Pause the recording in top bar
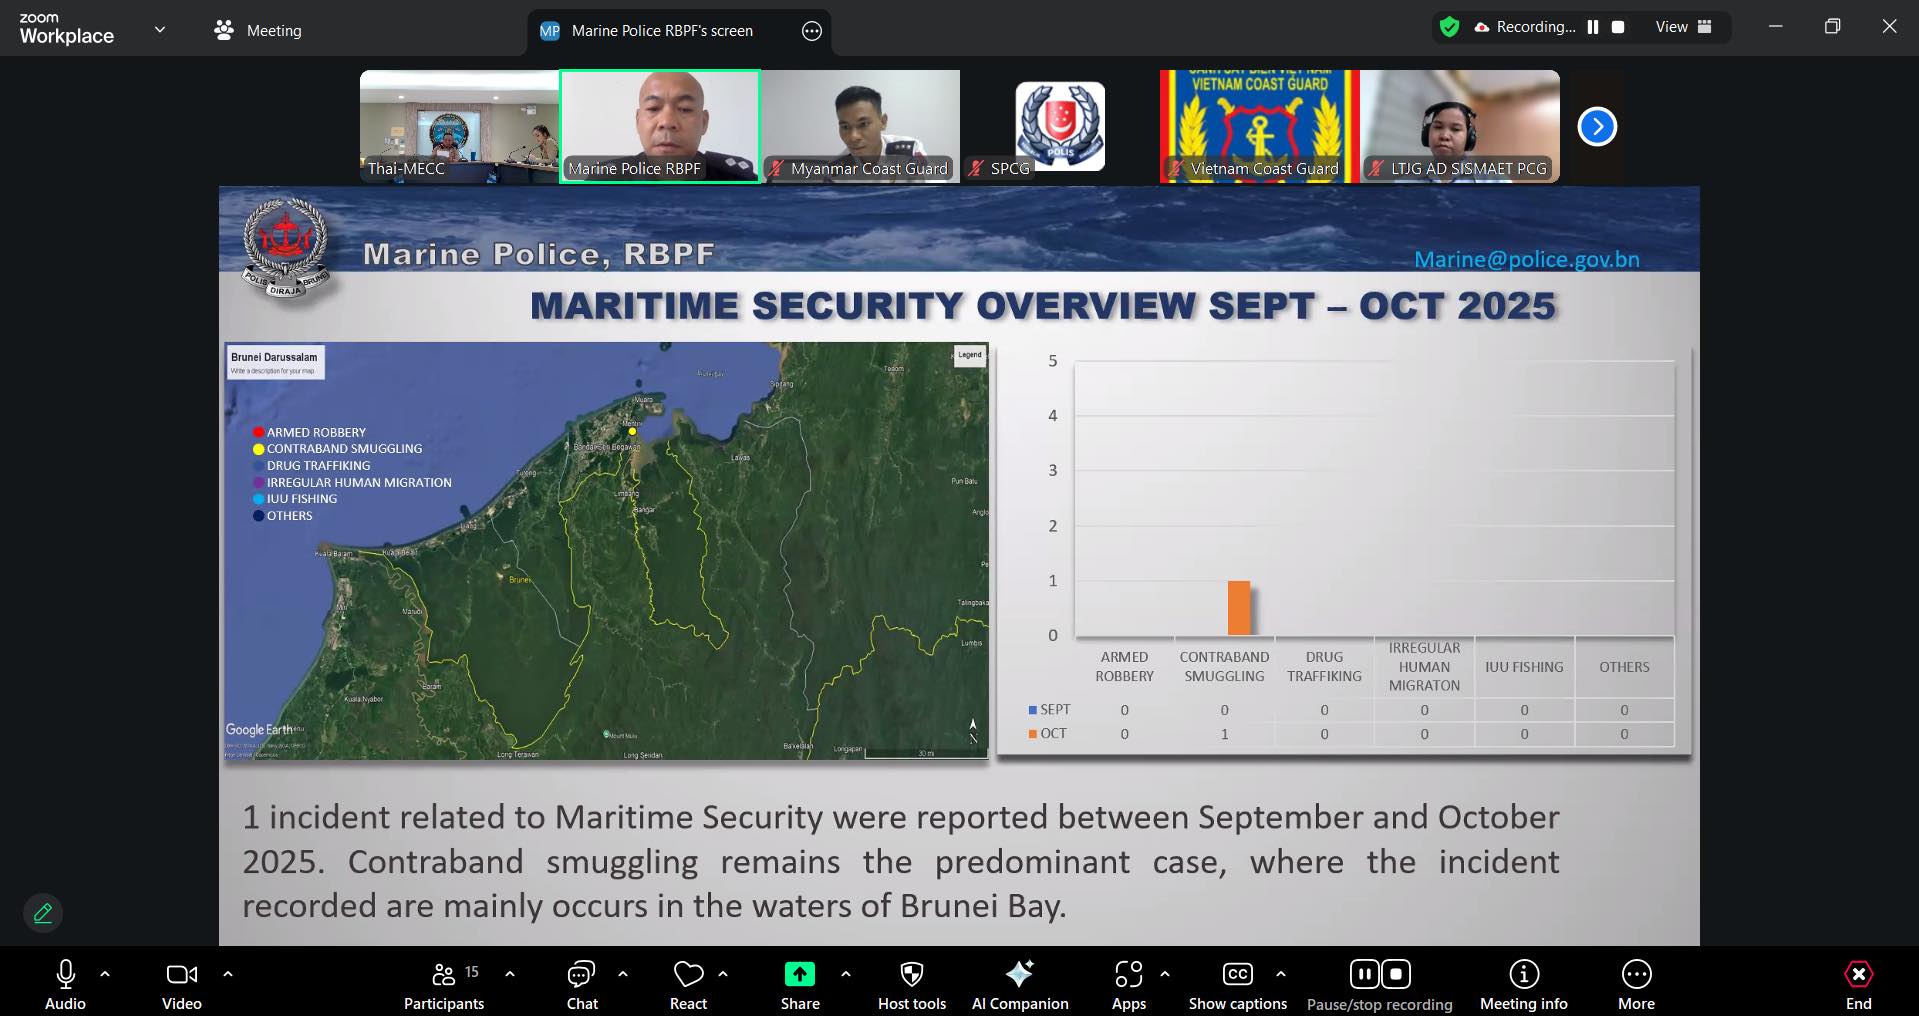Image resolution: width=1919 pixels, height=1016 pixels. click(x=1593, y=27)
